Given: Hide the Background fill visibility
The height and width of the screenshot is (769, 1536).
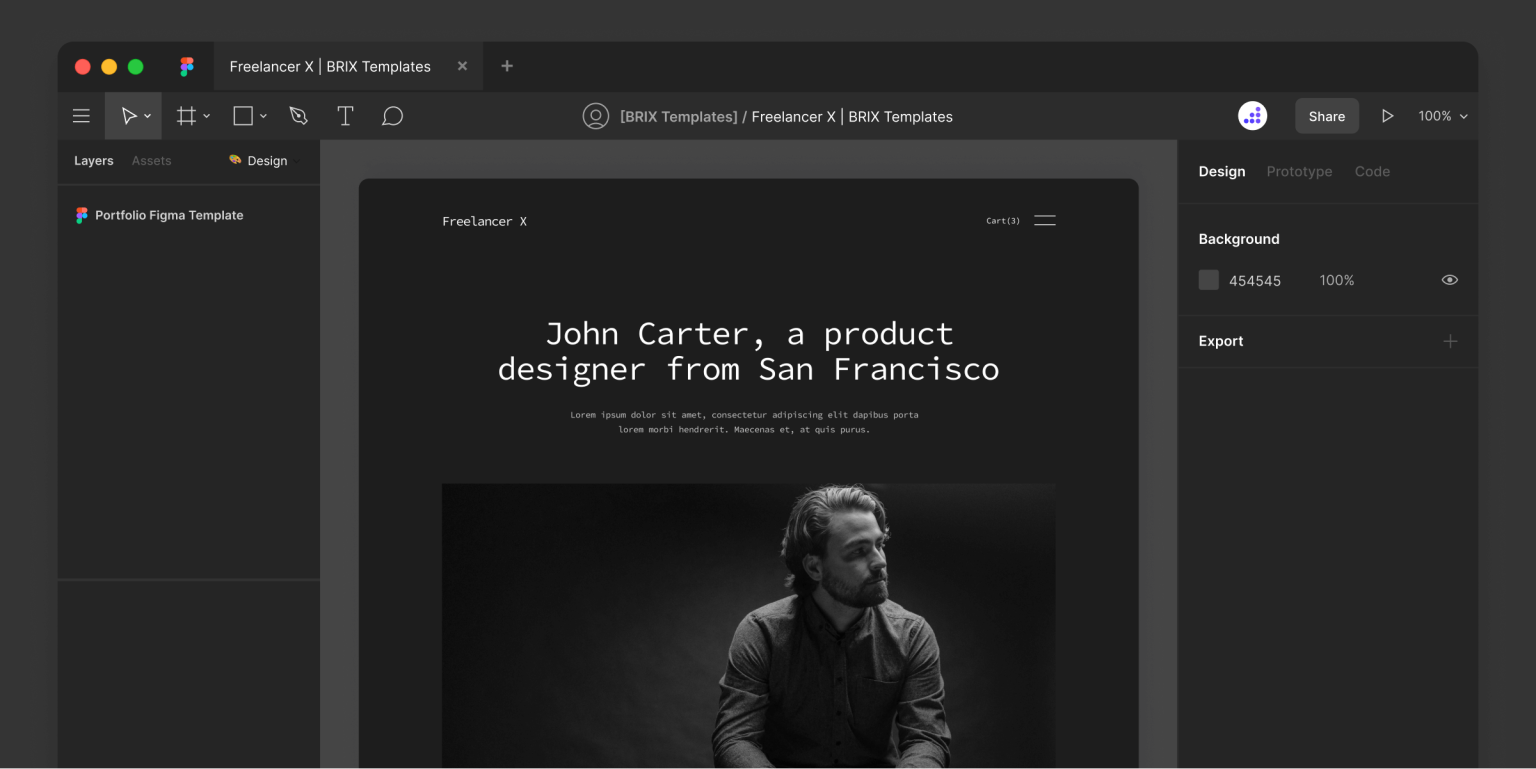Looking at the screenshot, I should [1449, 280].
